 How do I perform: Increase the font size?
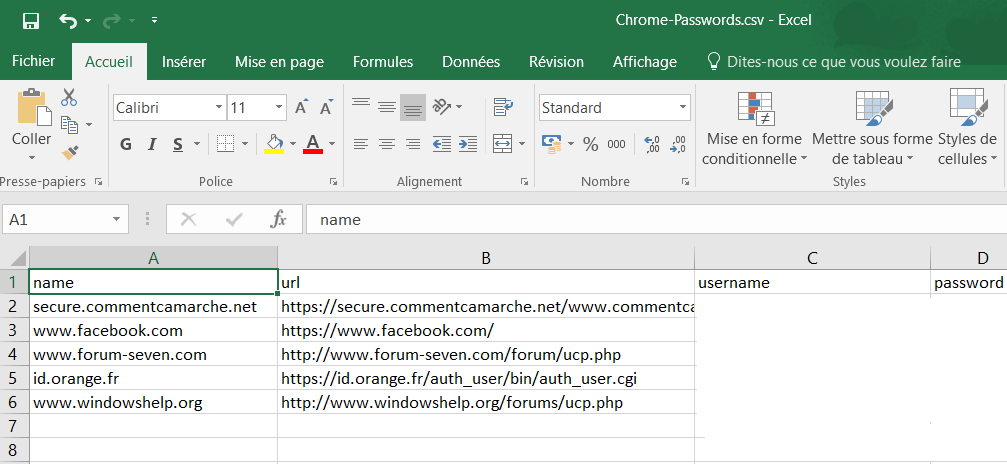pyautogui.click(x=301, y=107)
